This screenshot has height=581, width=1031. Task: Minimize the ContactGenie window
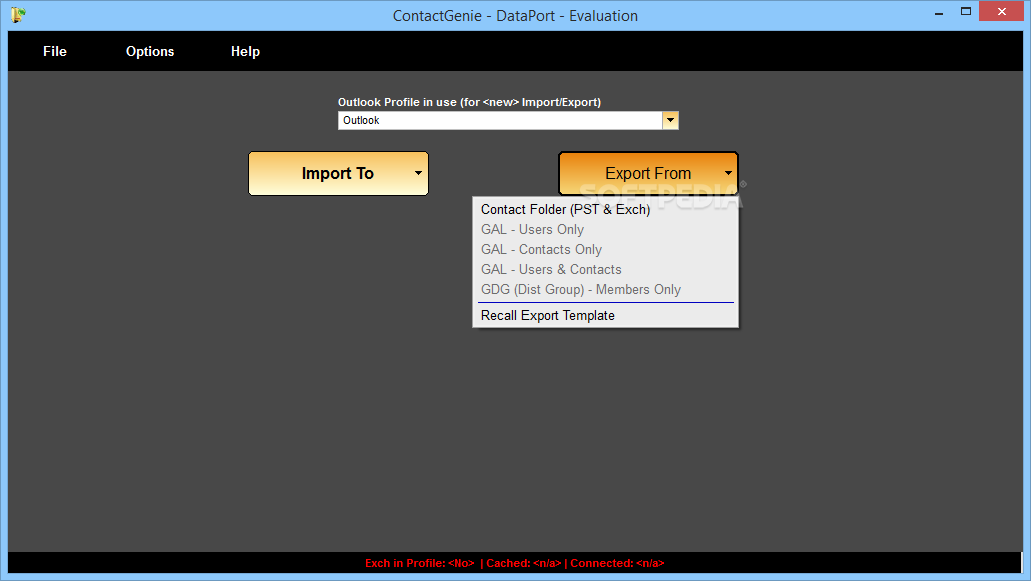[x=939, y=12]
